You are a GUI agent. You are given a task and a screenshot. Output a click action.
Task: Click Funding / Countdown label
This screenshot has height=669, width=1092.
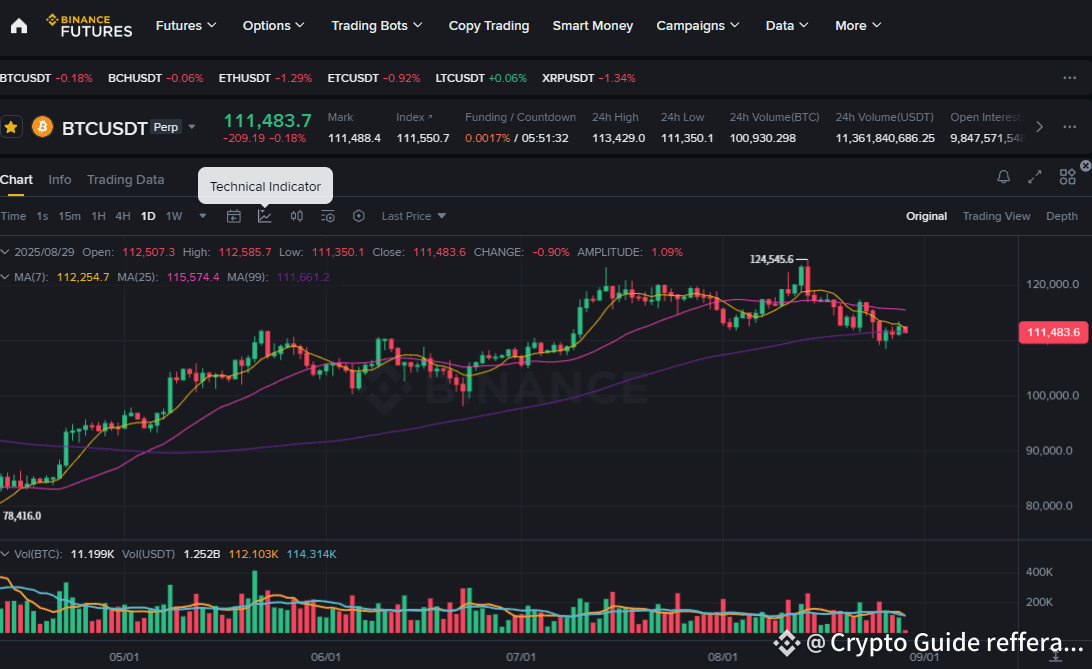tap(520, 117)
